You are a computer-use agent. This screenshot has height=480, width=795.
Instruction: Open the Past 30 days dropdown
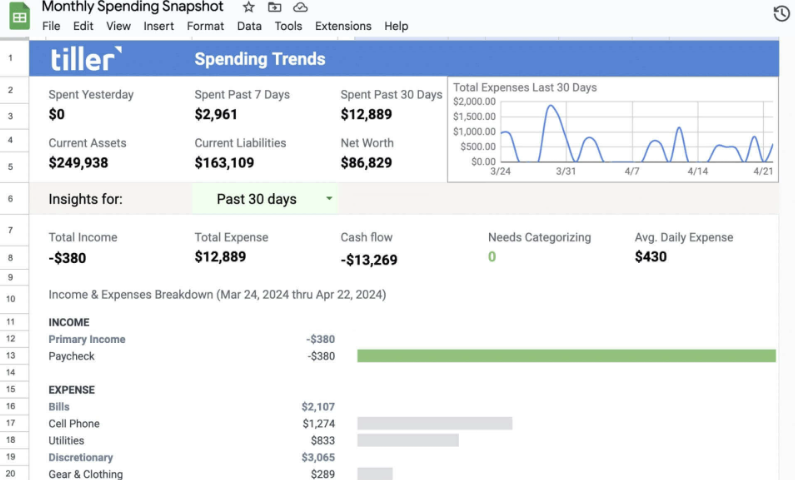[x=265, y=199]
